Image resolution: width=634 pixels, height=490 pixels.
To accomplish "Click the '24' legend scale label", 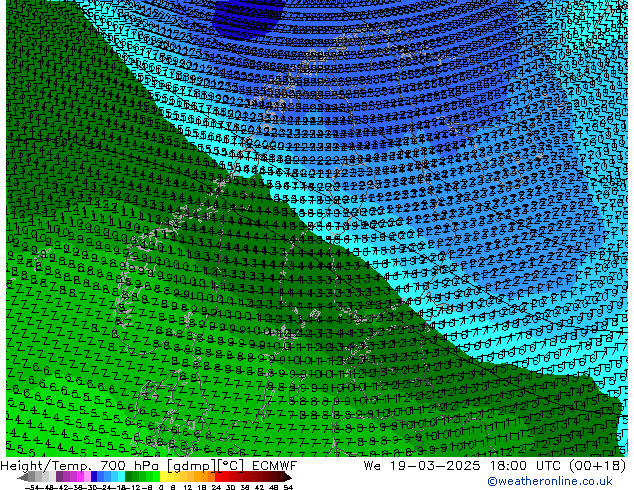I will click(216, 488).
